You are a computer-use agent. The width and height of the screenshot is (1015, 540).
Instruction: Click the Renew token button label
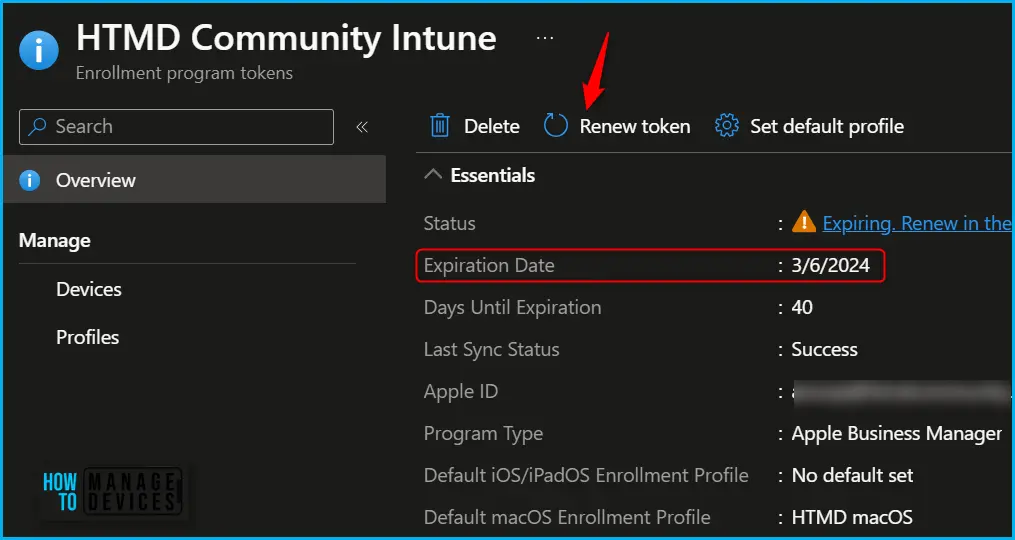pos(635,126)
